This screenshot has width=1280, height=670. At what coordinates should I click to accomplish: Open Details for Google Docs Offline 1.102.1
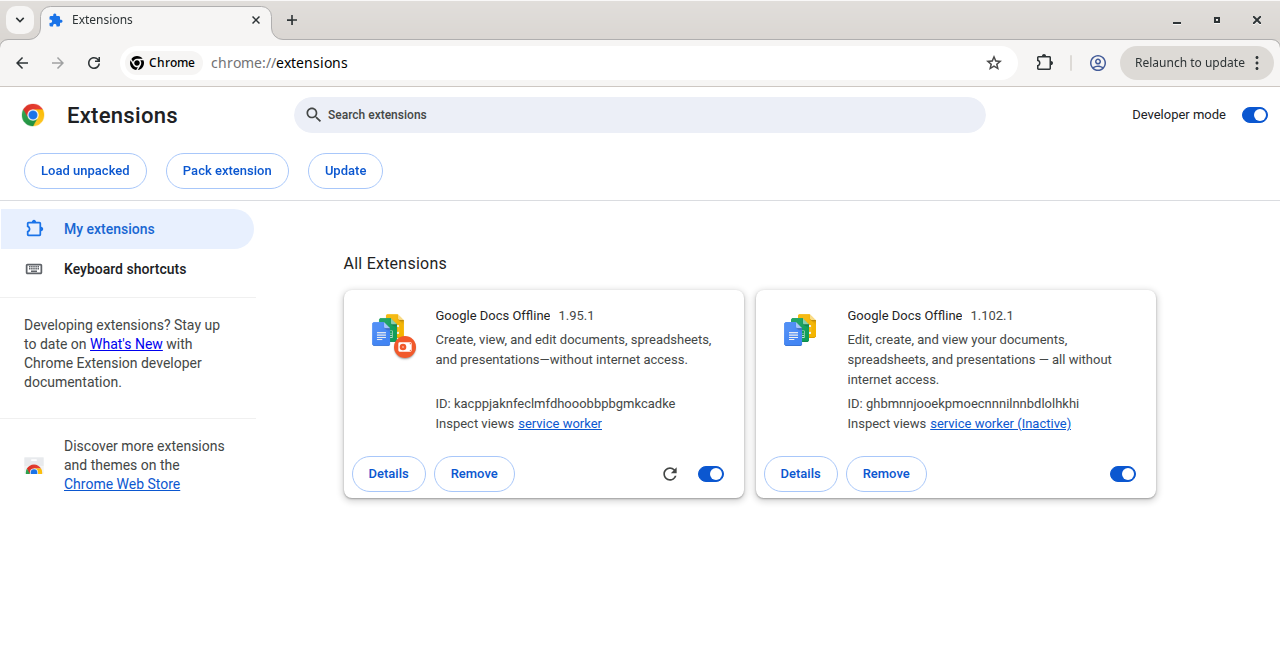pos(801,474)
